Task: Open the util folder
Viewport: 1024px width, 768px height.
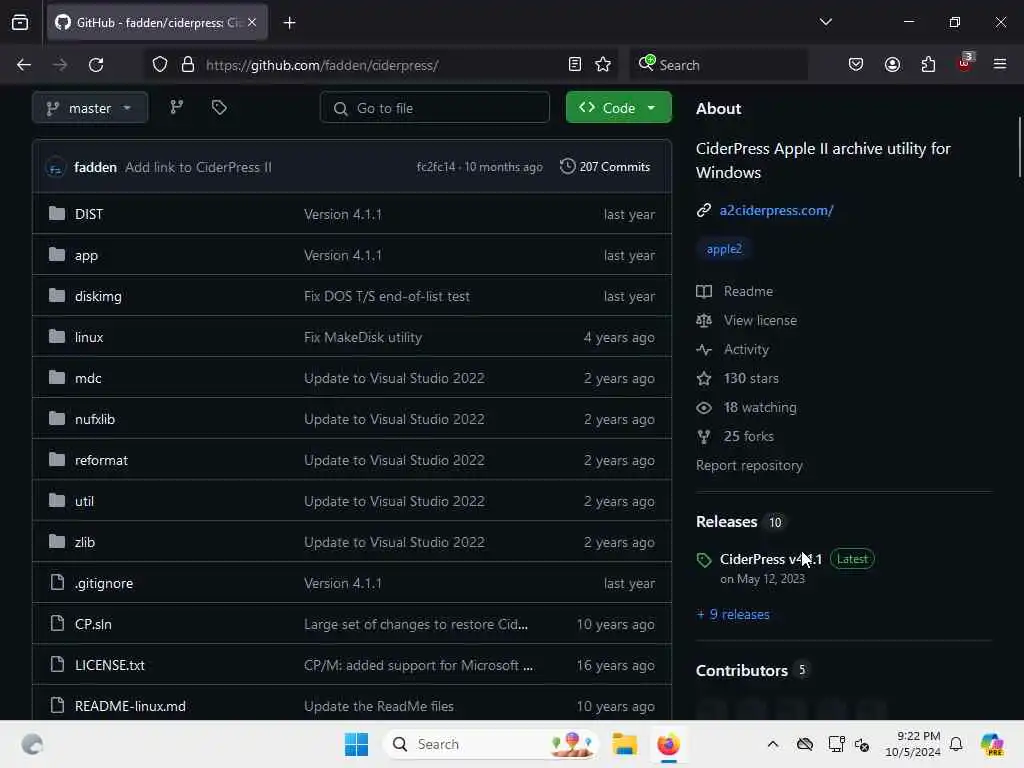Action: click(x=84, y=502)
